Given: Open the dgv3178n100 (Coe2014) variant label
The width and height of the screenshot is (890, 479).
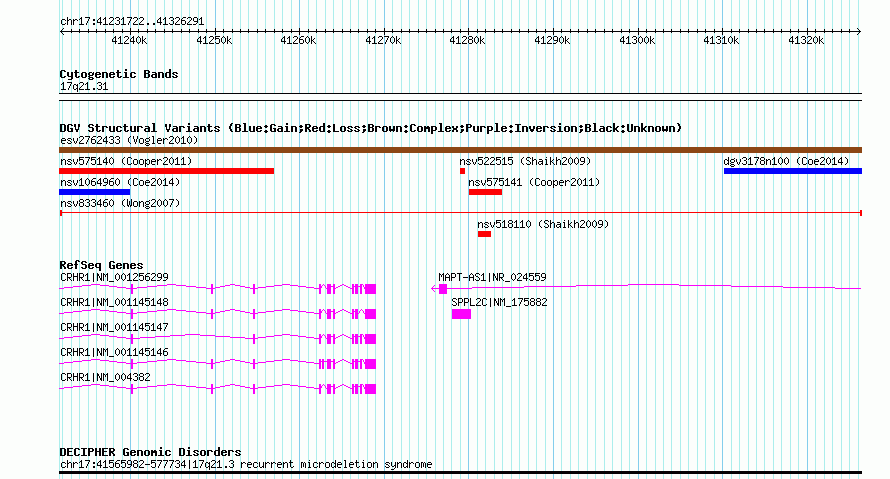Looking at the screenshot, I should 786,161.
